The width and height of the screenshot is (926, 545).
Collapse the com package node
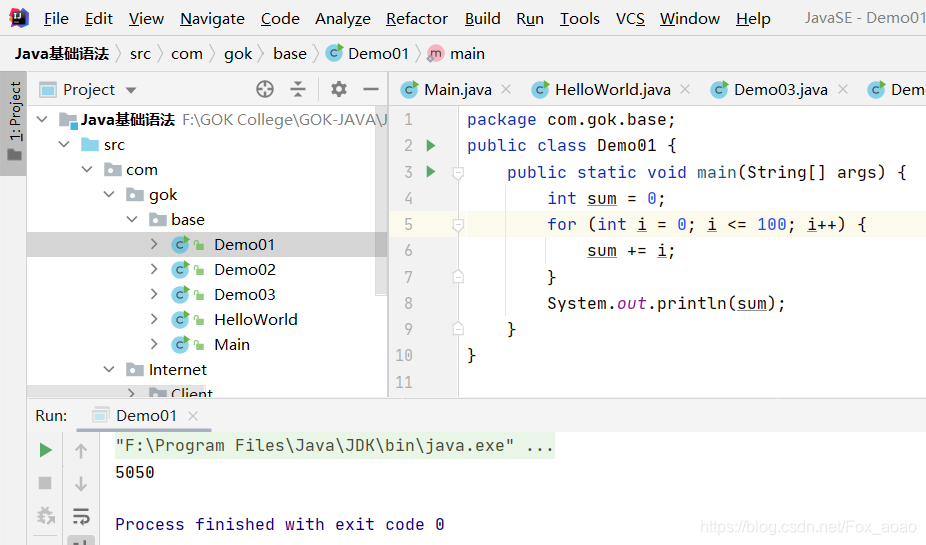pos(87,169)
